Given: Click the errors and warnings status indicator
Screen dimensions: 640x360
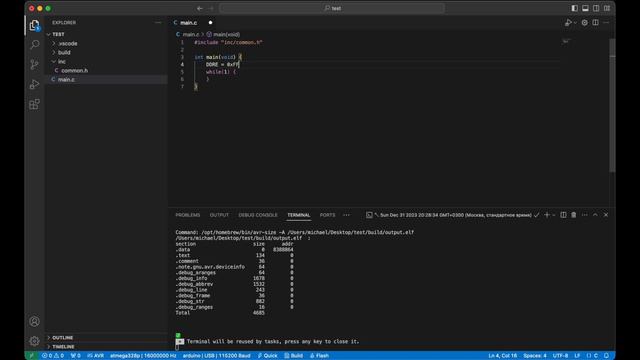Looking at the screenshot, I should click(53, 356).
